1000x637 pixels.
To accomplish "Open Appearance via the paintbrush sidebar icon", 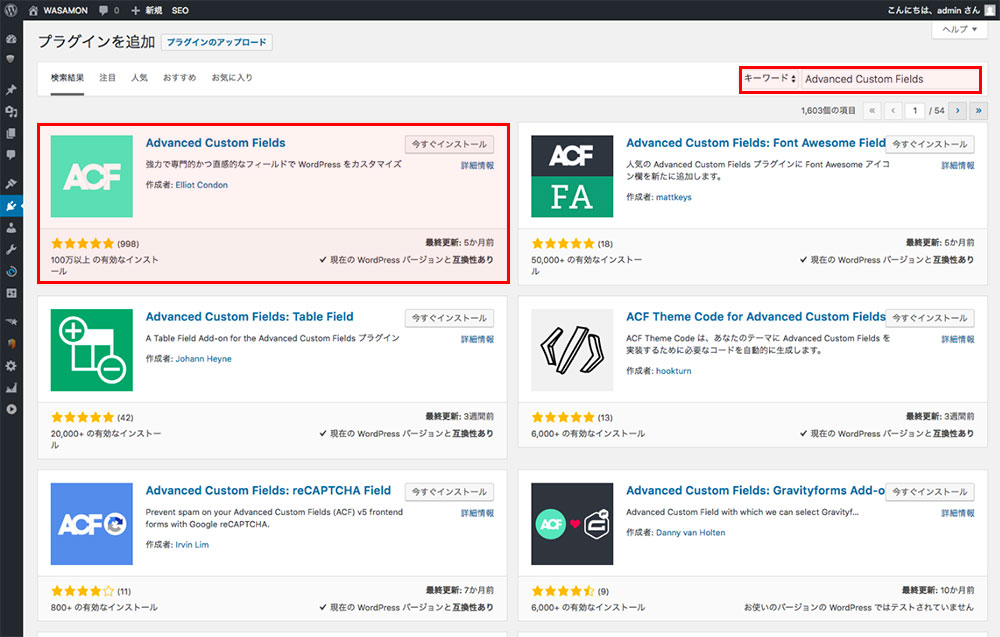I will (11, 184).
